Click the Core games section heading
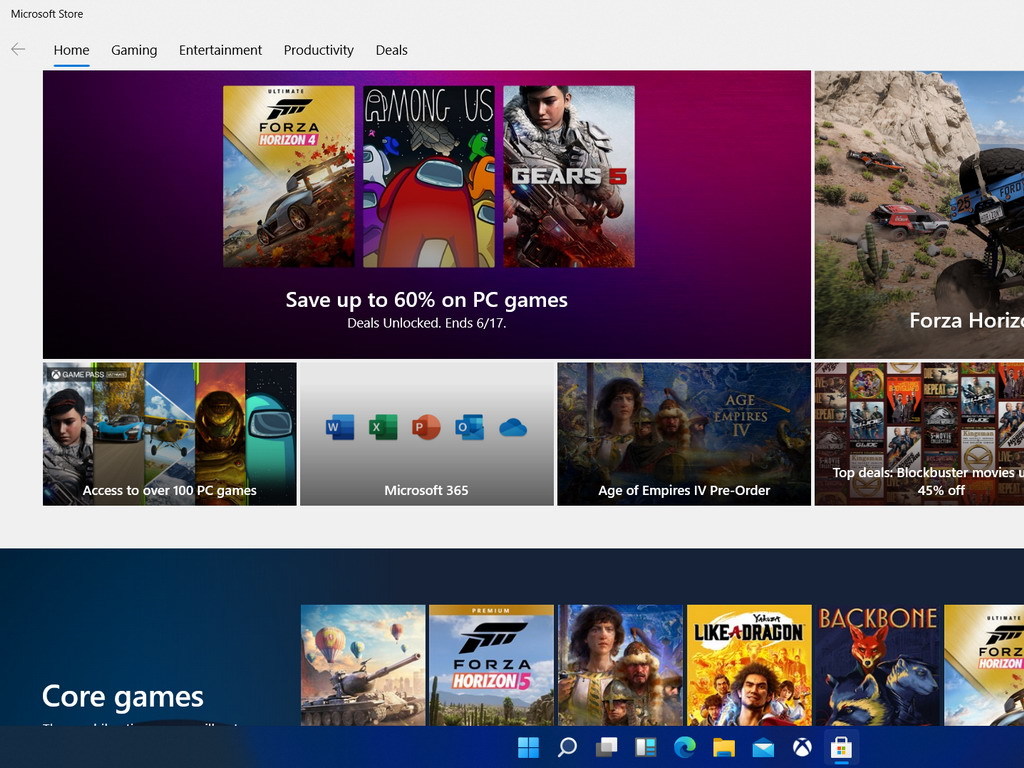 coord(123,696)
